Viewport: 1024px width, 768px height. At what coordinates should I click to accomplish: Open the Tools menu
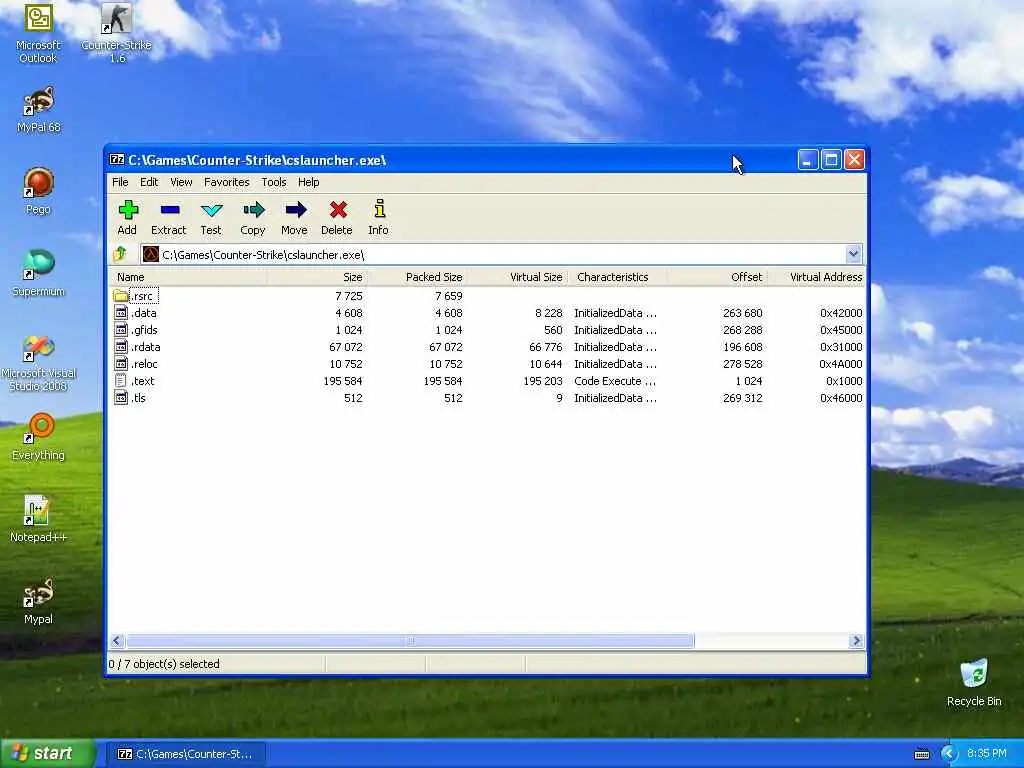274,182
